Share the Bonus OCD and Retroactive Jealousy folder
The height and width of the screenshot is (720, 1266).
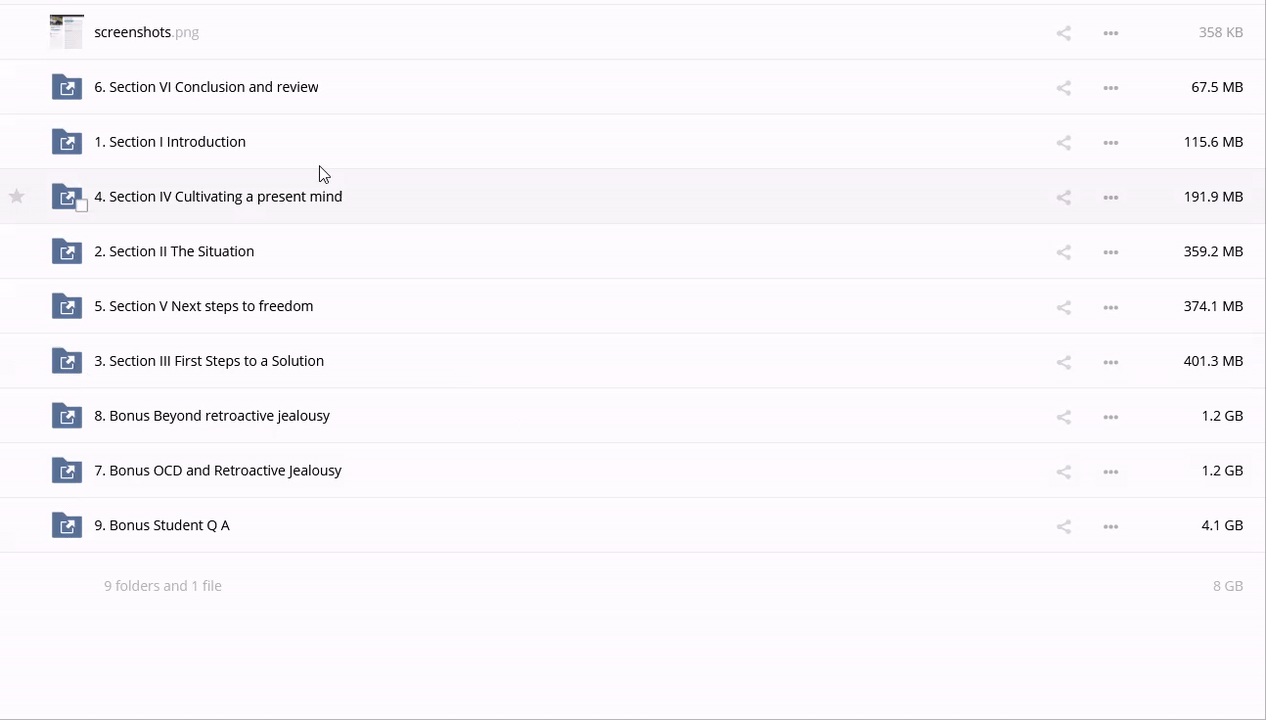(x=1063, y=471)
